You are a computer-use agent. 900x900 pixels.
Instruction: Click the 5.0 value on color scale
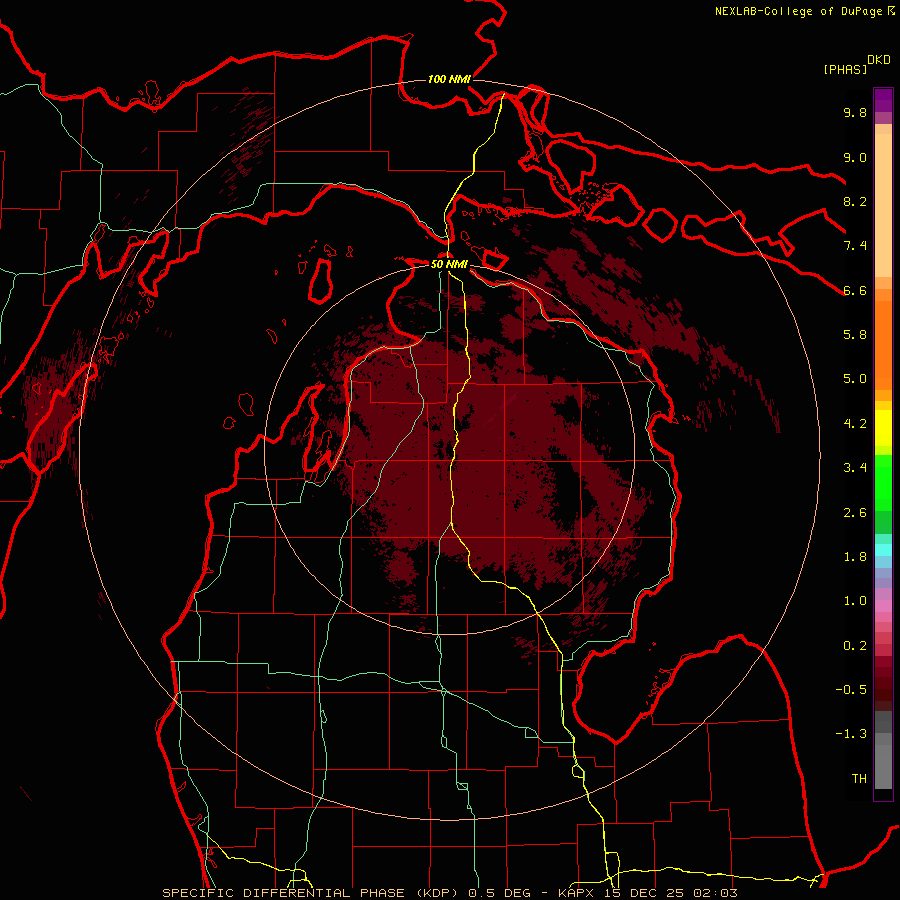coord(855,379)
